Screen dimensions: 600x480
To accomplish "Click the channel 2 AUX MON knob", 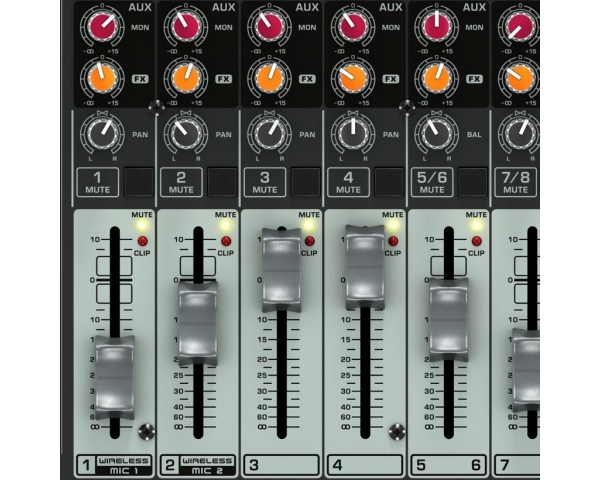I will [x=186, y=27].
